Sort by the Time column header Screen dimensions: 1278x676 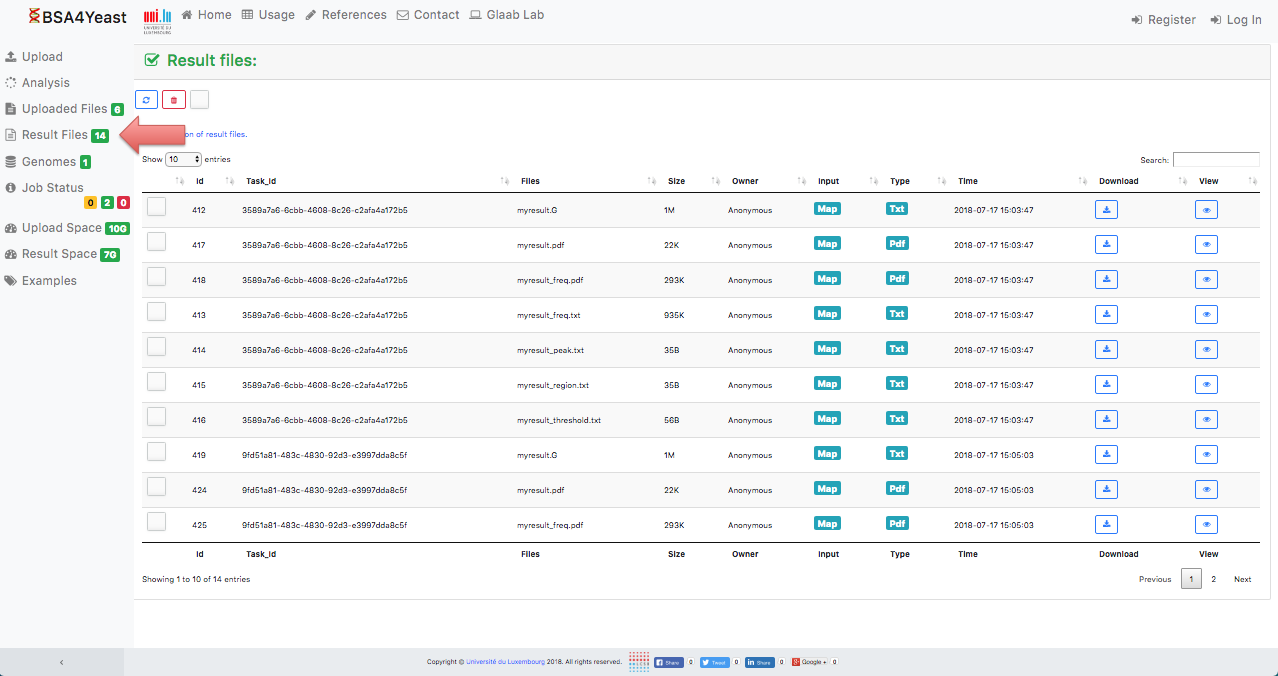click(967, 181)
